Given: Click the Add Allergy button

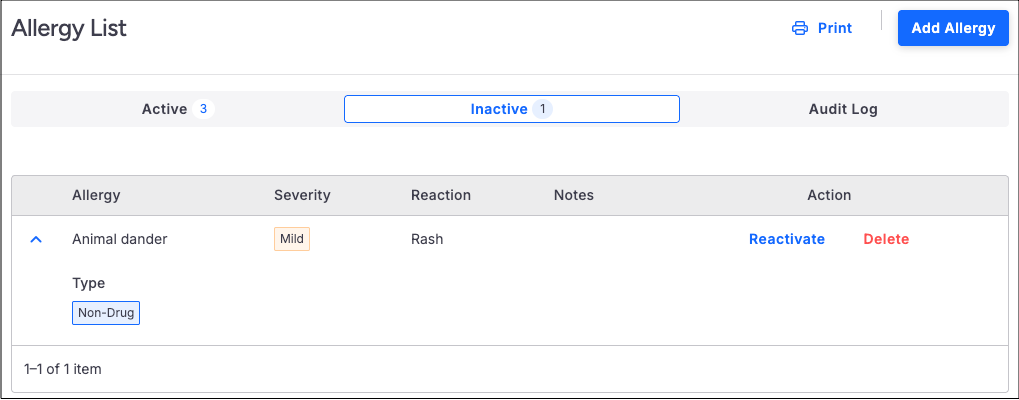Looking at the screenshot, I should (x=953, y=28).
